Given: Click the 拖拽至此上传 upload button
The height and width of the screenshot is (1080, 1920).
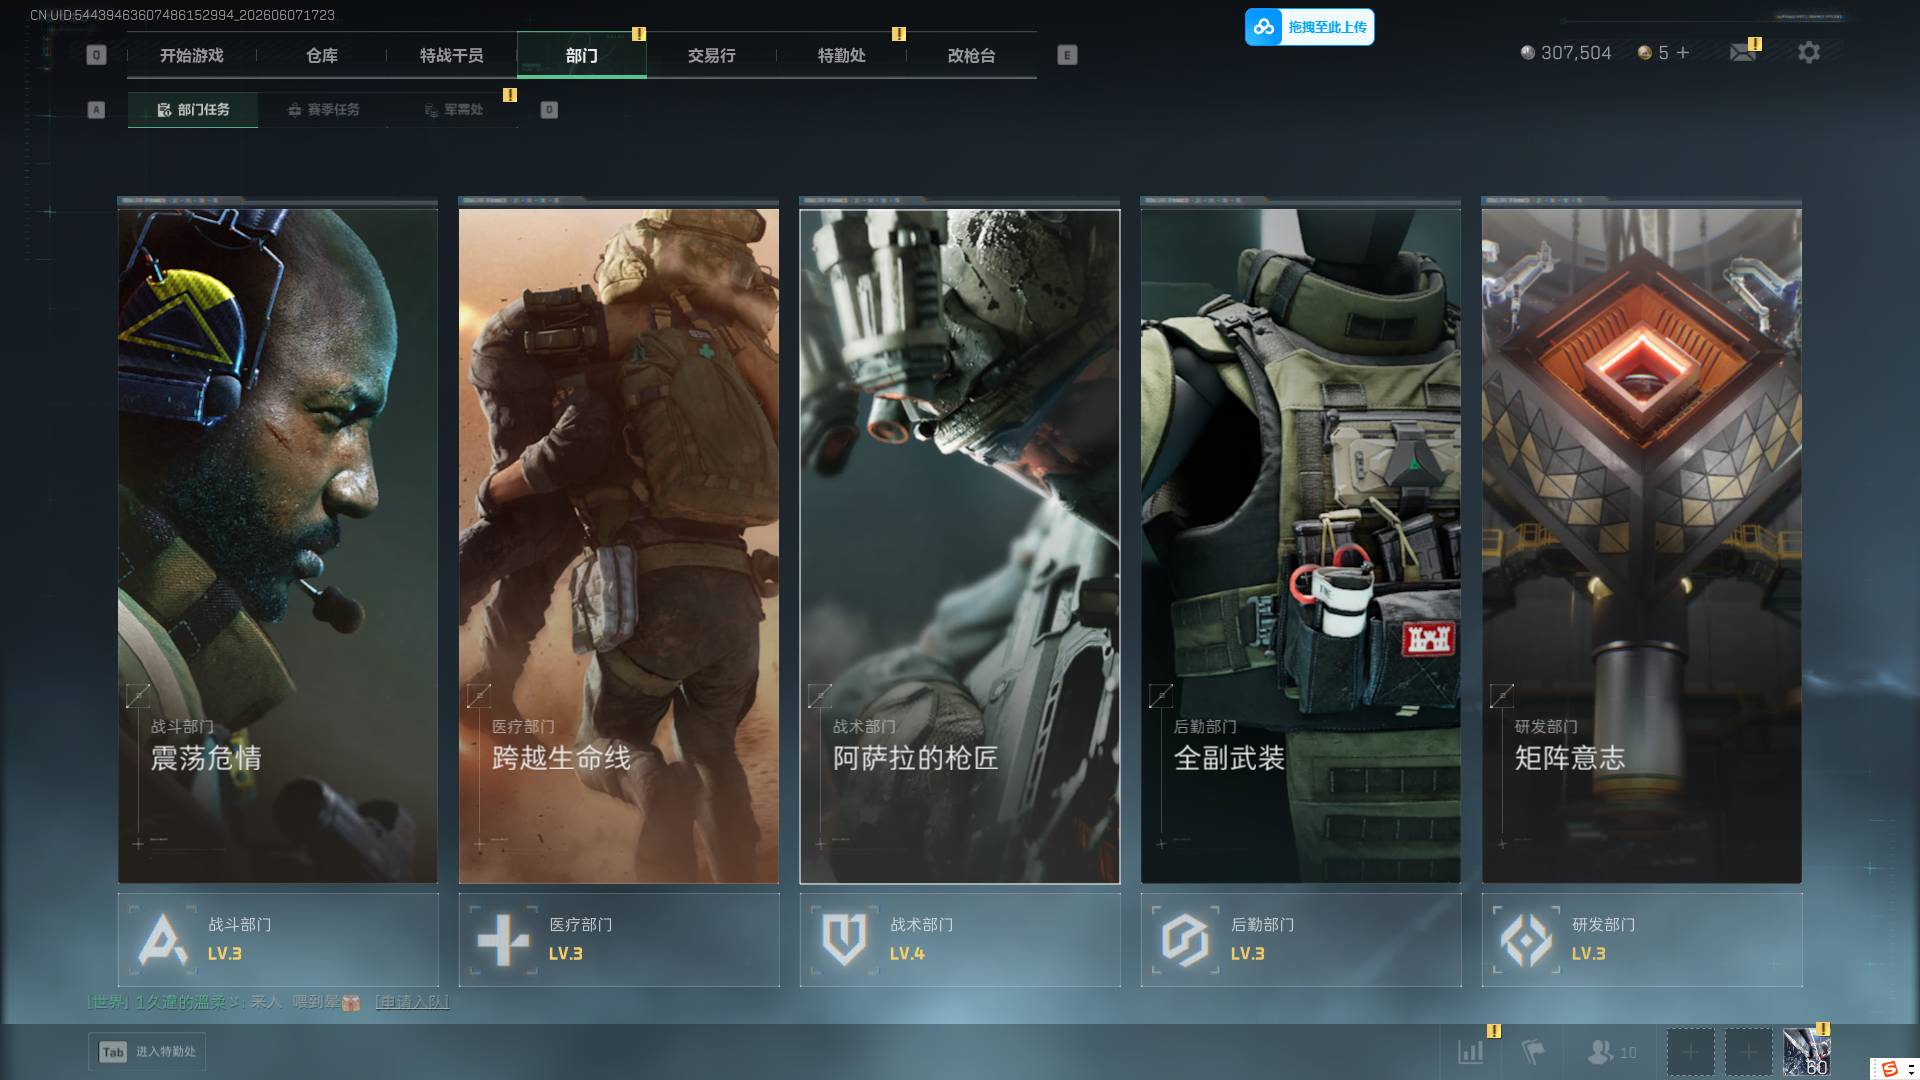Looking at the screenshot, I should [1309, 27].
